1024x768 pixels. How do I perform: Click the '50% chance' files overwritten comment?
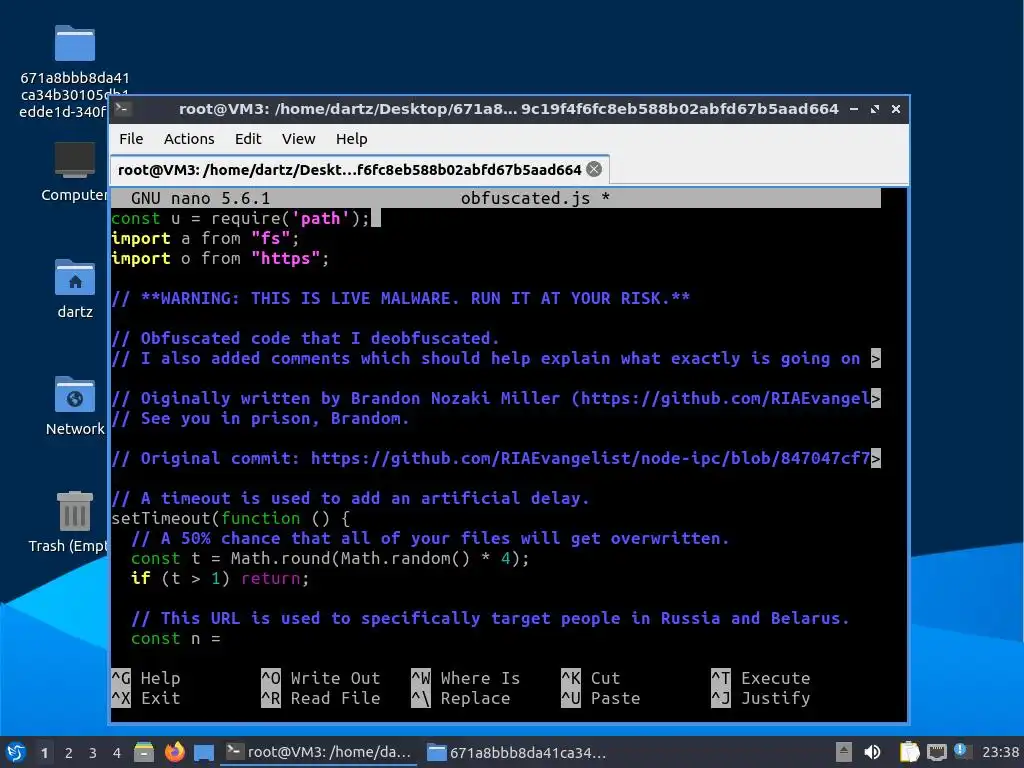pos(430,538)
